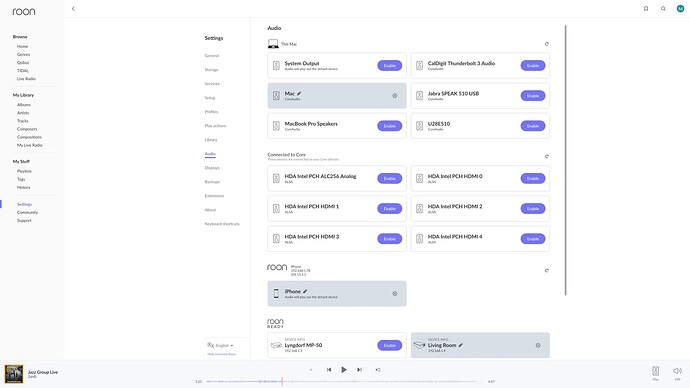
Task: Enable HDA Intel PCH ALC256 Analog
Action: 389,178
